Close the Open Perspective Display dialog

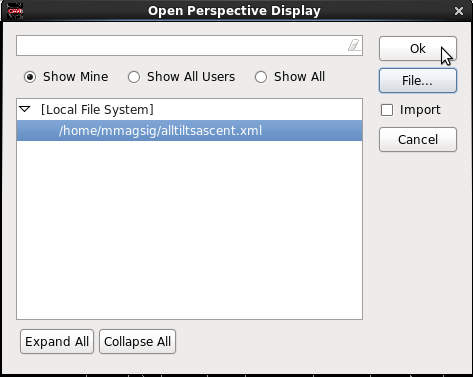tap(459, 11)
